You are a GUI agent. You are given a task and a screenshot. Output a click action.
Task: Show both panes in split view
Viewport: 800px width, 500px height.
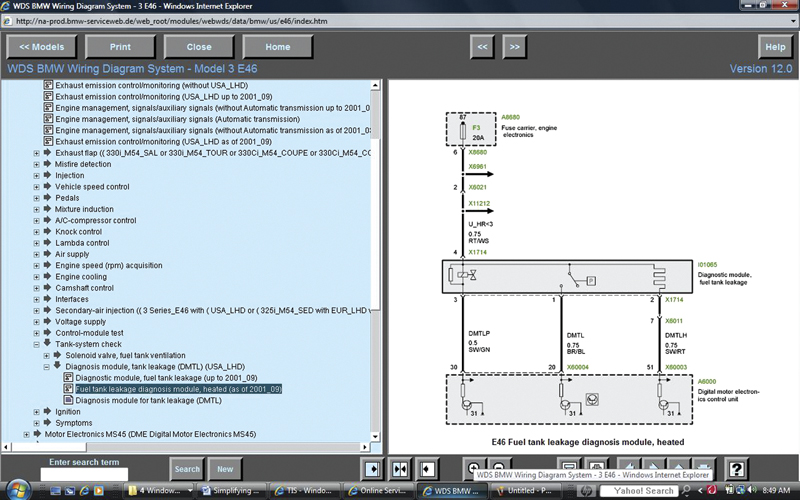(399, 468)
